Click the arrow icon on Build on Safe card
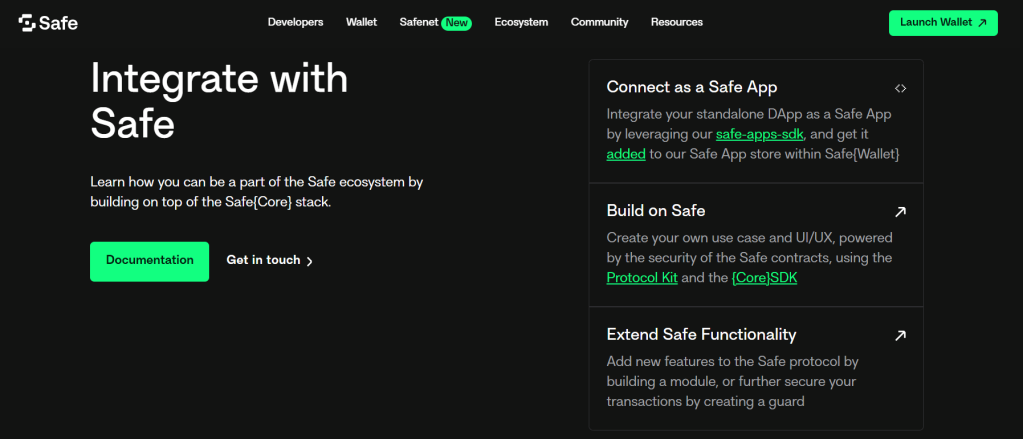The image size is (1023, 439). (x=900, y=212)
